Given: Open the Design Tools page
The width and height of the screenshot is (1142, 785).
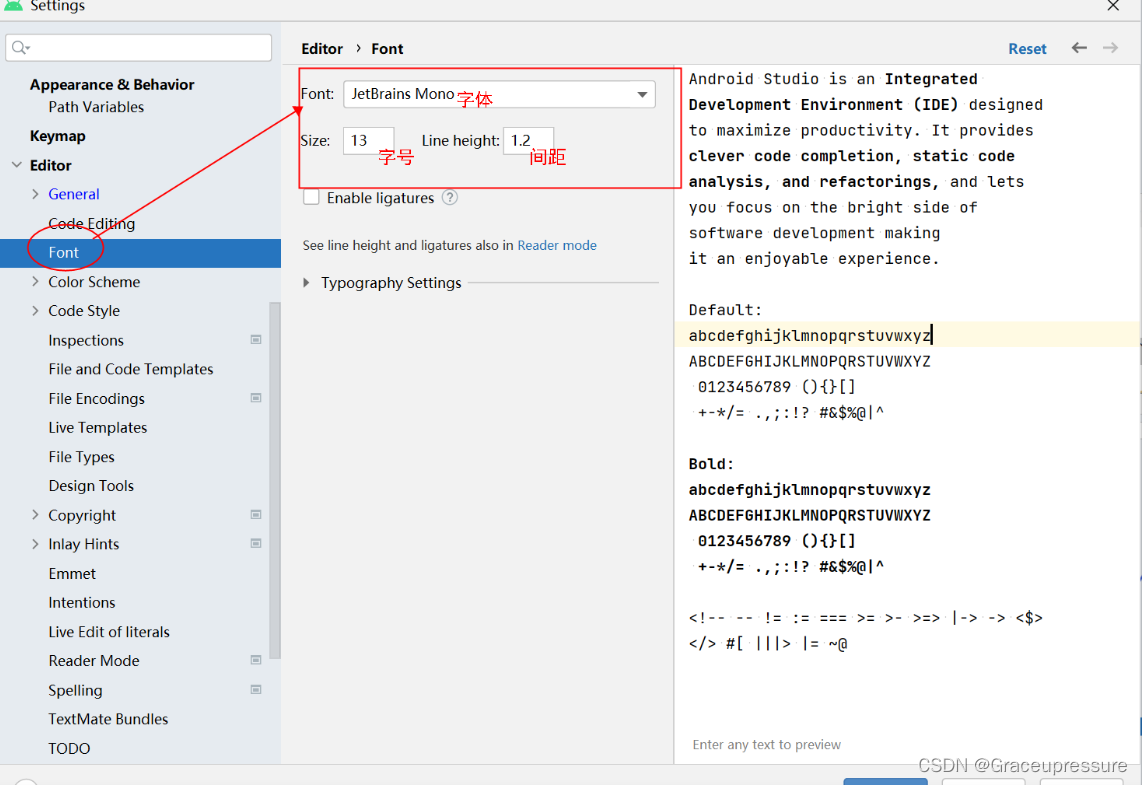Looking at the screenshot, I should (x=91, y=486).
